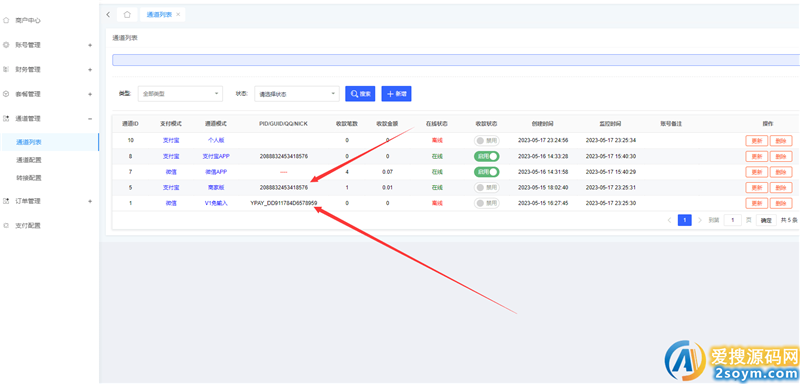Click 删除 for channel ID 7
Image resolution: width=800 pixels, height=384 pixels.
(781, 172)
